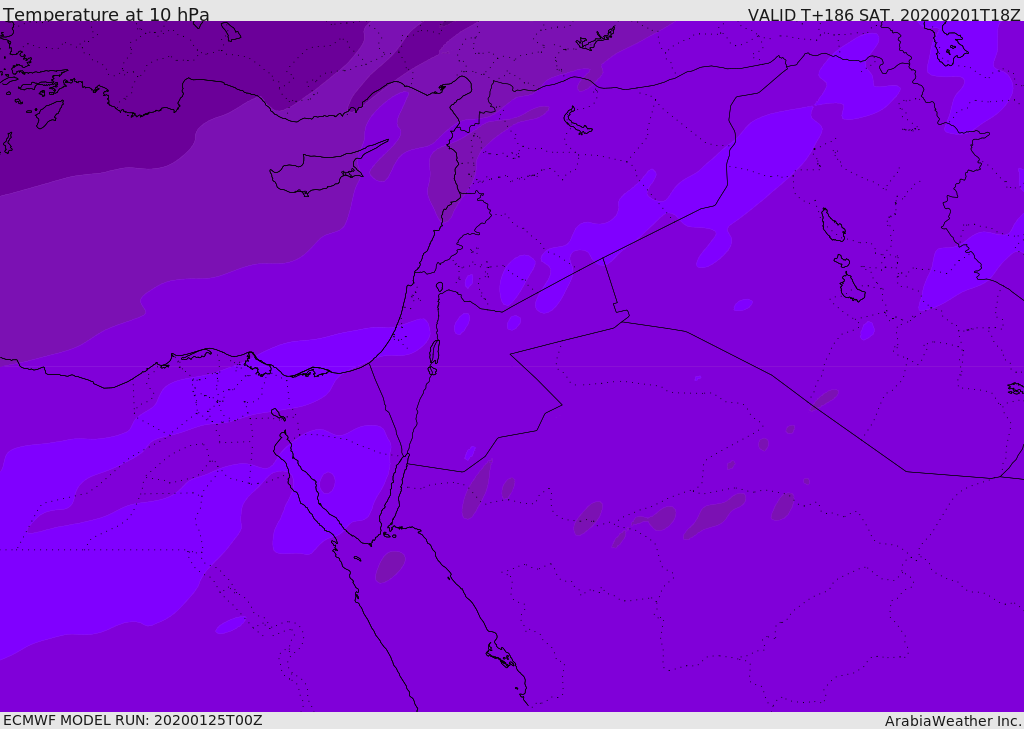Image resolution: width=1024 pixels, height=729 pixels.
Task: Click the 'ECMWF MODEL RUN: 20200125T00Z' label
Action: pos(133,720)
